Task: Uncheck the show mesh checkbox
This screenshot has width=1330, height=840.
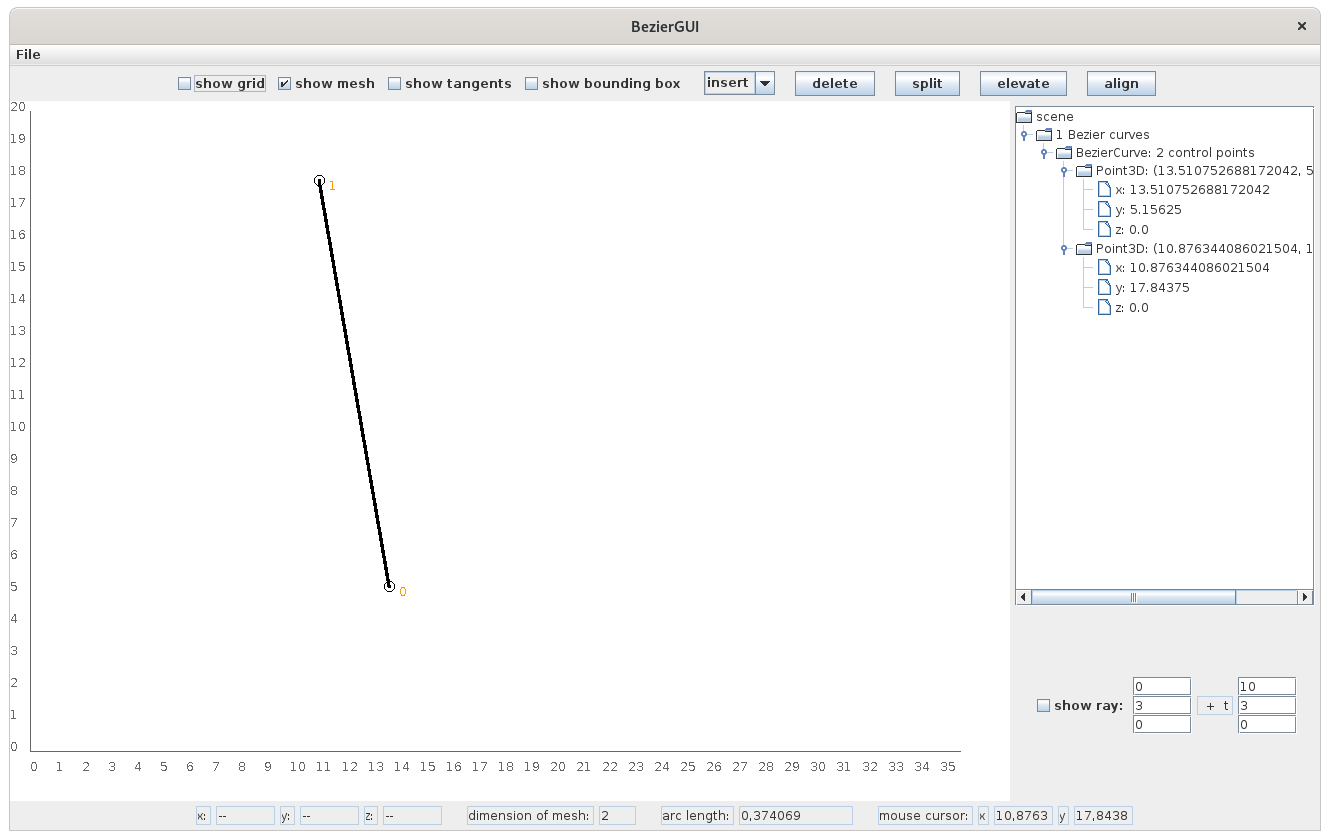Action: point(285,84)
